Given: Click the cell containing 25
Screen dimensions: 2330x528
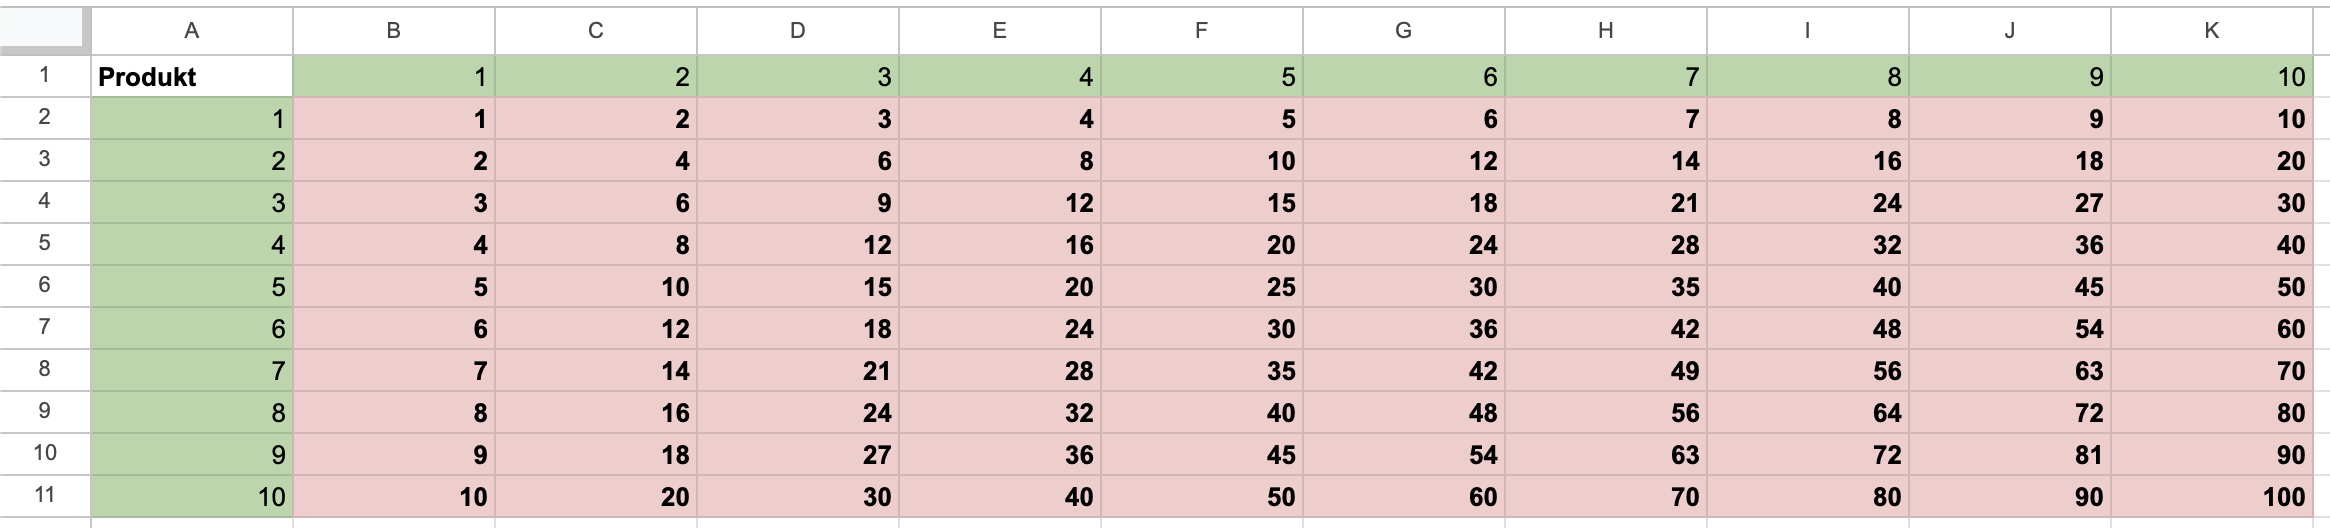Looking at the screenshot, I should point(1201,287).
